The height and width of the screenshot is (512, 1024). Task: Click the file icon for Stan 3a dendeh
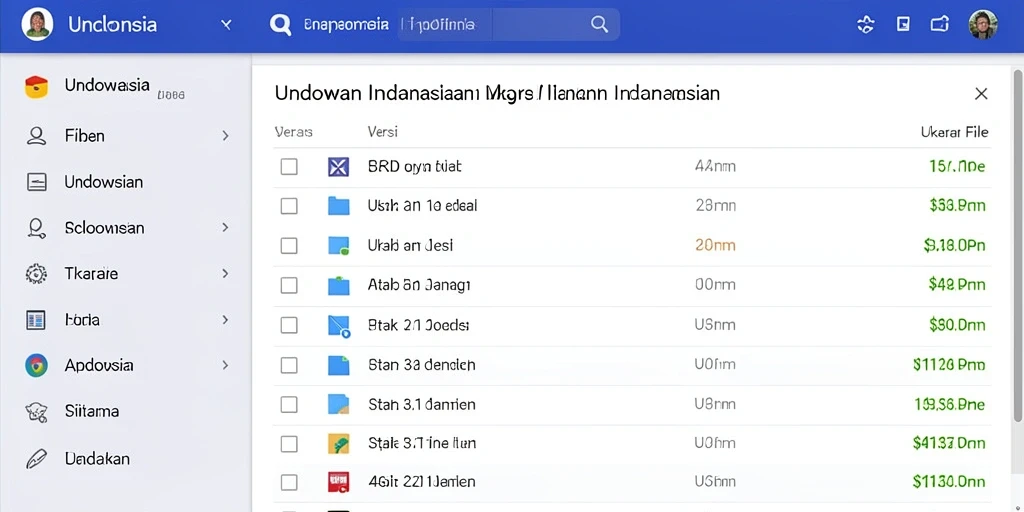[x=338, y=364]
